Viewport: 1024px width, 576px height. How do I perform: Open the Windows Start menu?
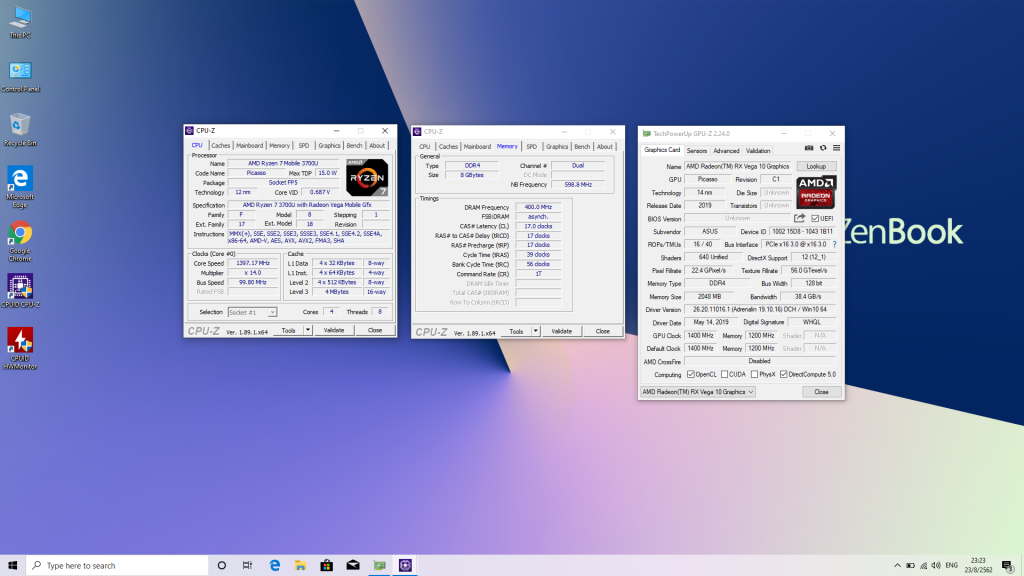[12, 566]
